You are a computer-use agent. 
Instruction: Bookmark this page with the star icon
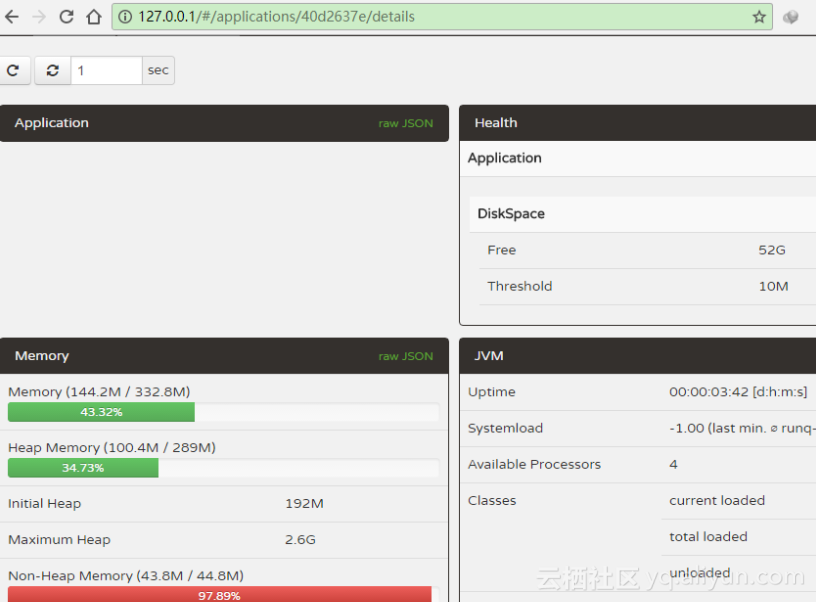(759, 17)
